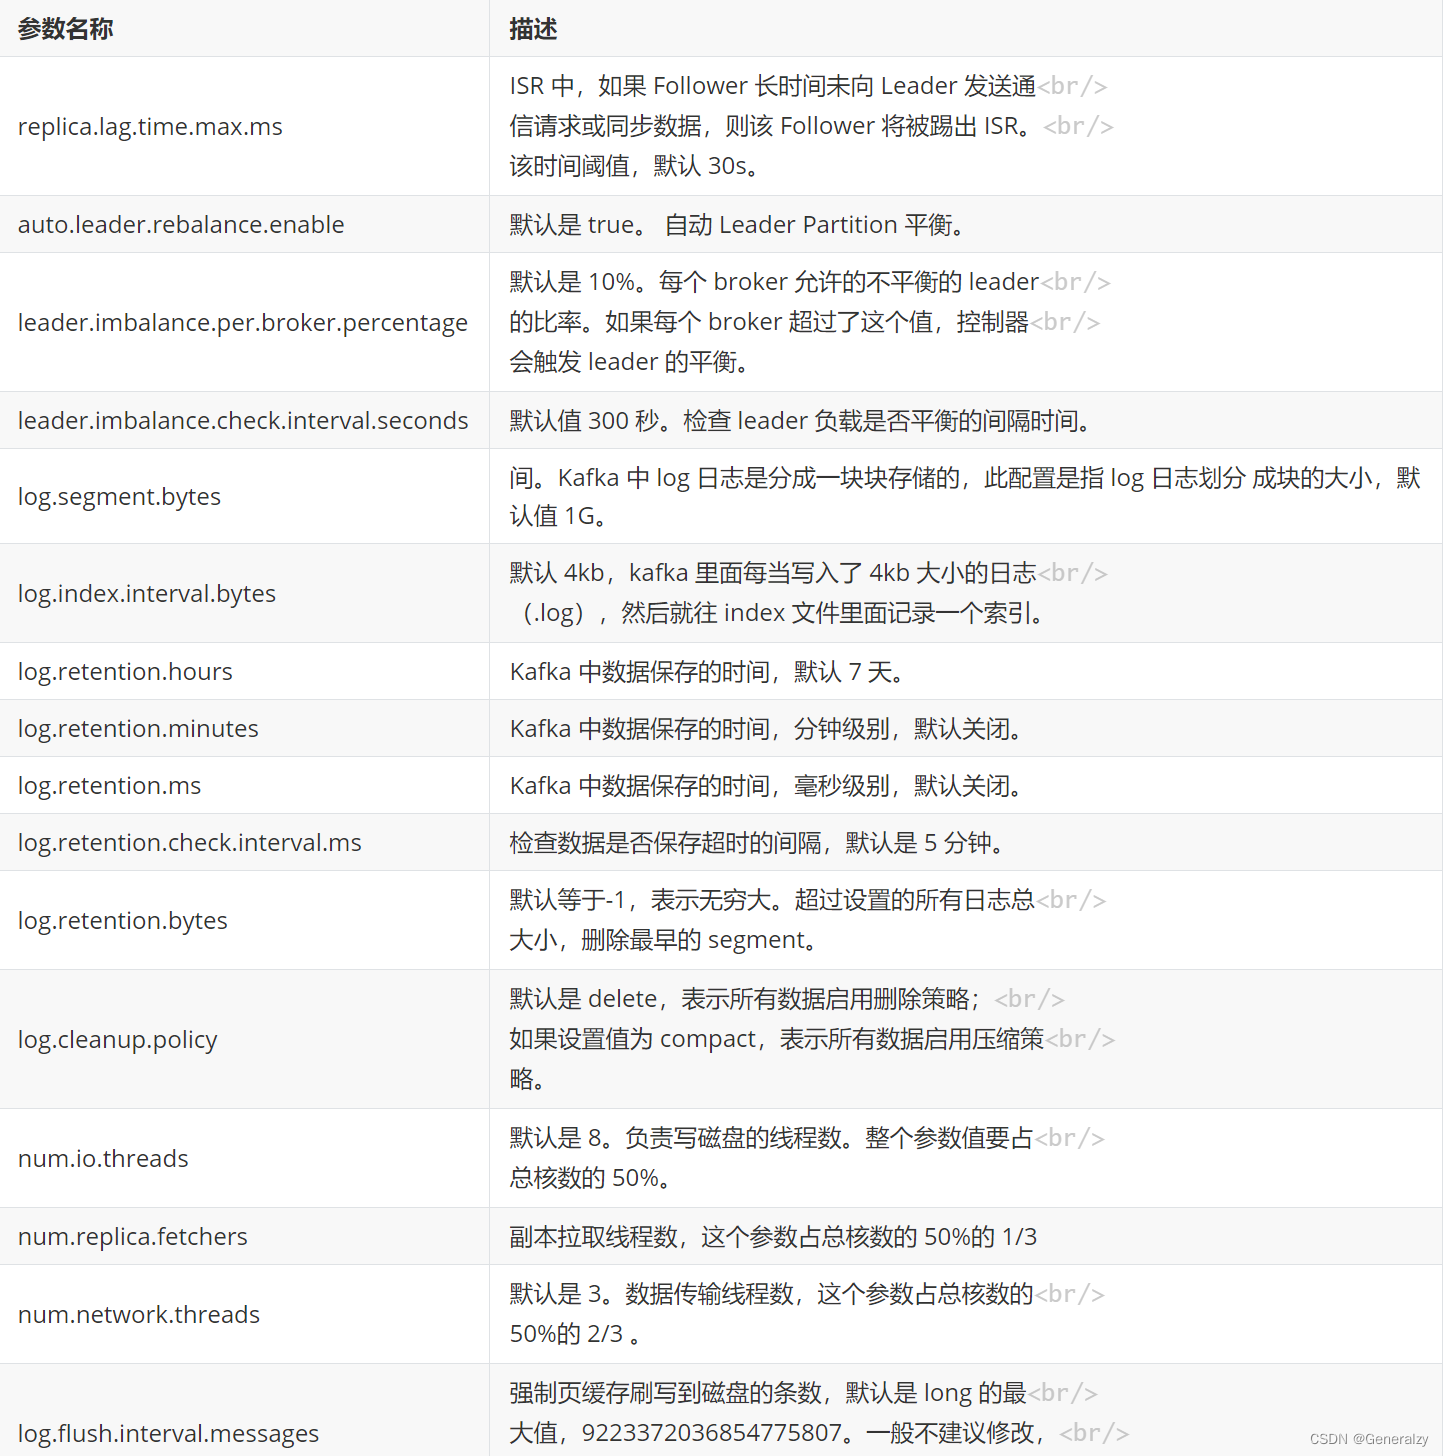Click the log.index.interval.bytes parameter name

[x=147, y=593]
